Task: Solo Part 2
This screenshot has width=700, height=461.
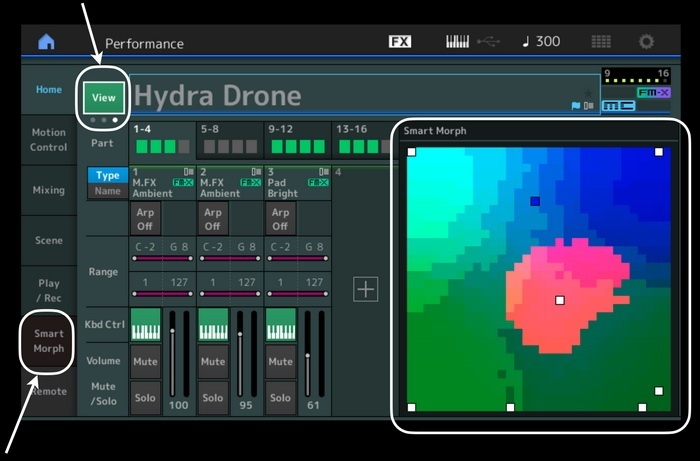Action: click(x=213, y=398)
